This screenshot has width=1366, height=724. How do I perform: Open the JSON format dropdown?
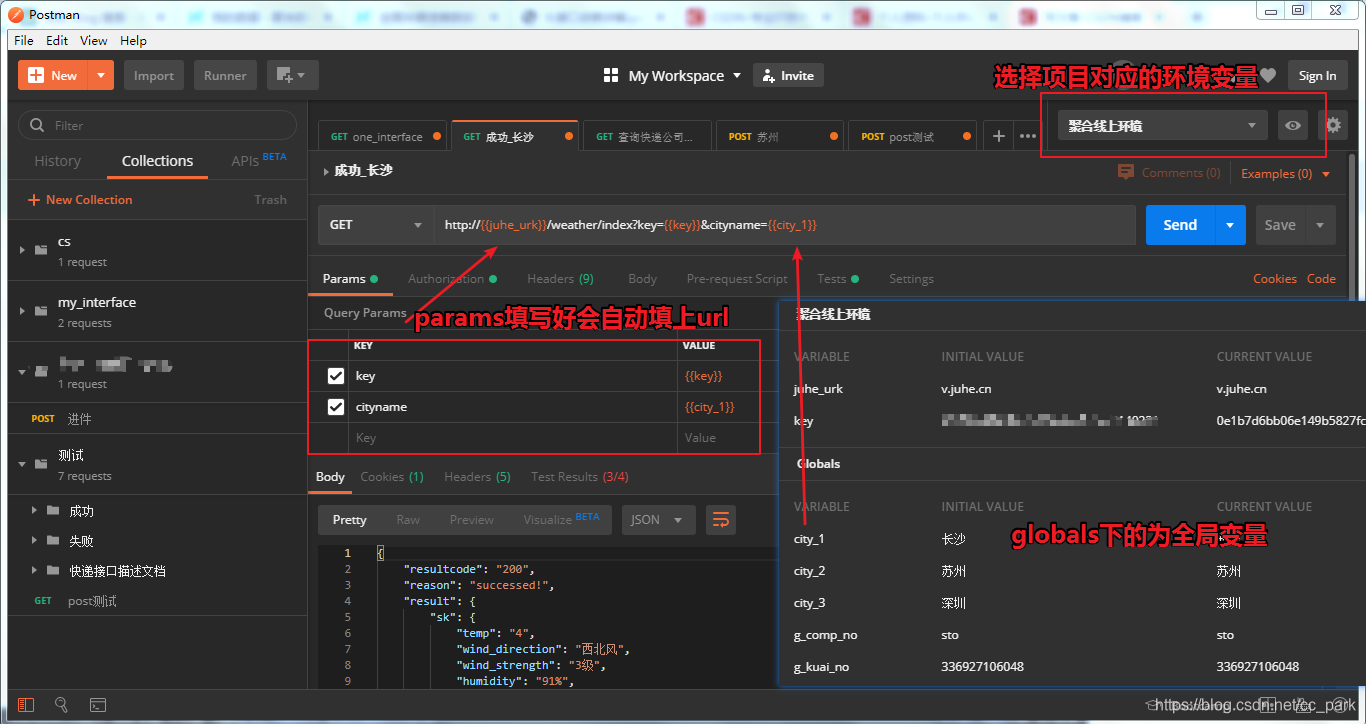(x=658, y=520)
